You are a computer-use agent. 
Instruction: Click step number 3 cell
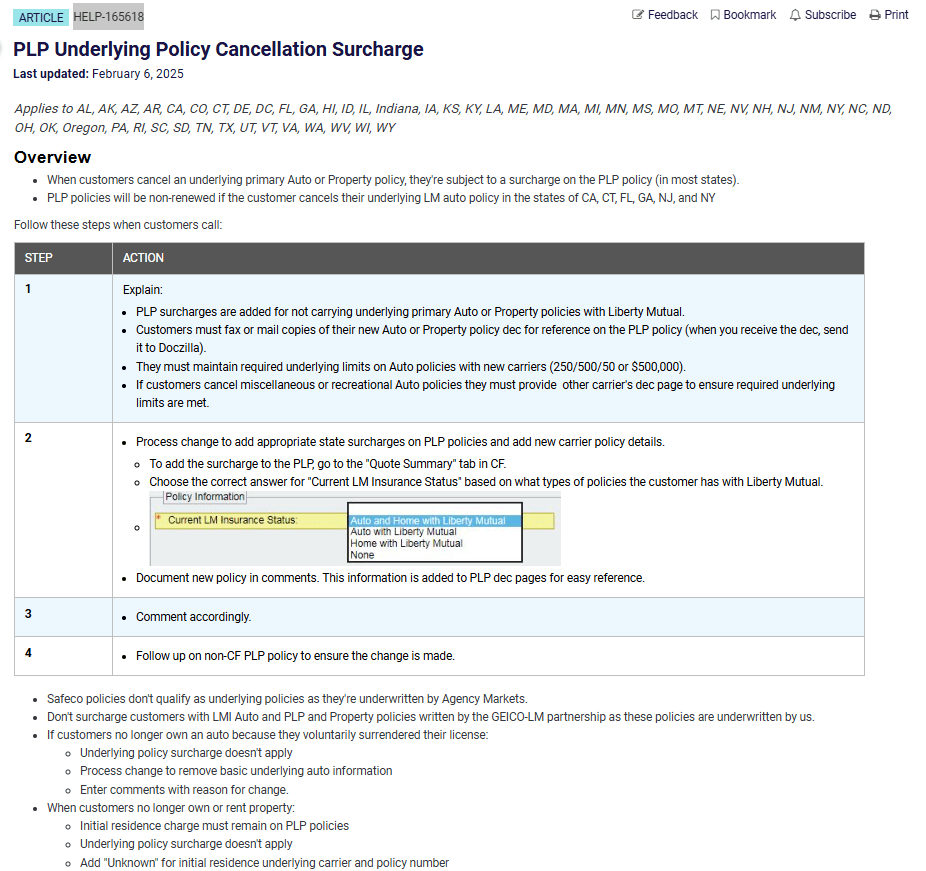[x=63, y=616]
